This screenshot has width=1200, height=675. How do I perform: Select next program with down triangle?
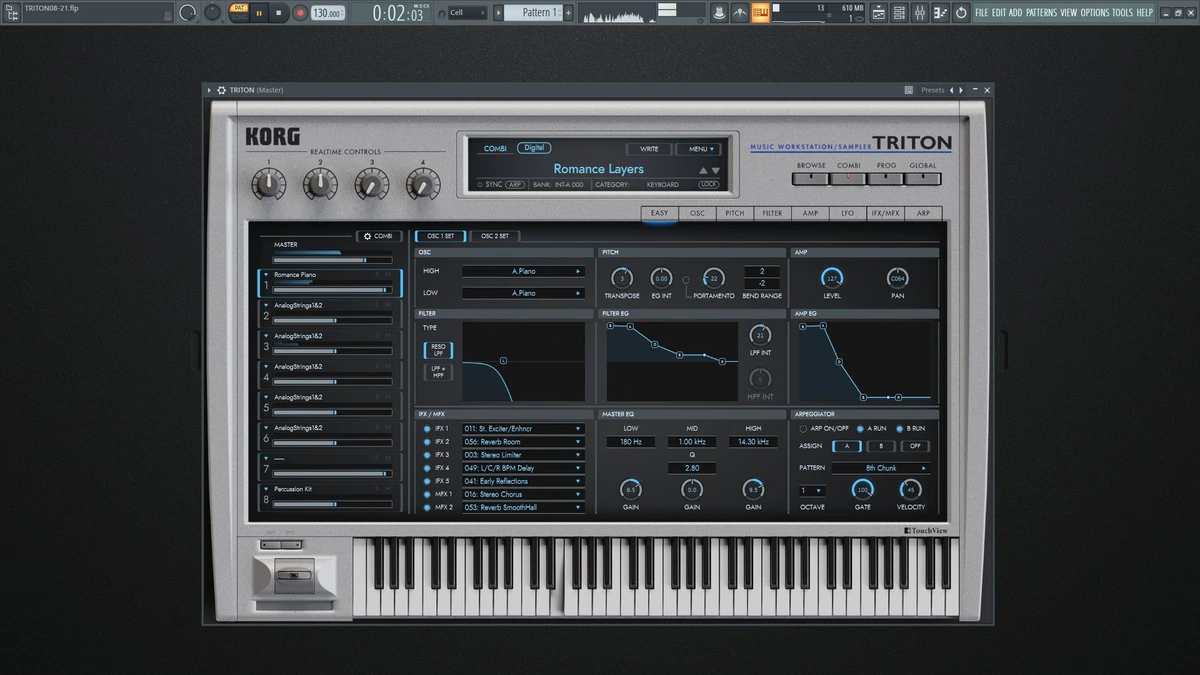click(715, 170)
